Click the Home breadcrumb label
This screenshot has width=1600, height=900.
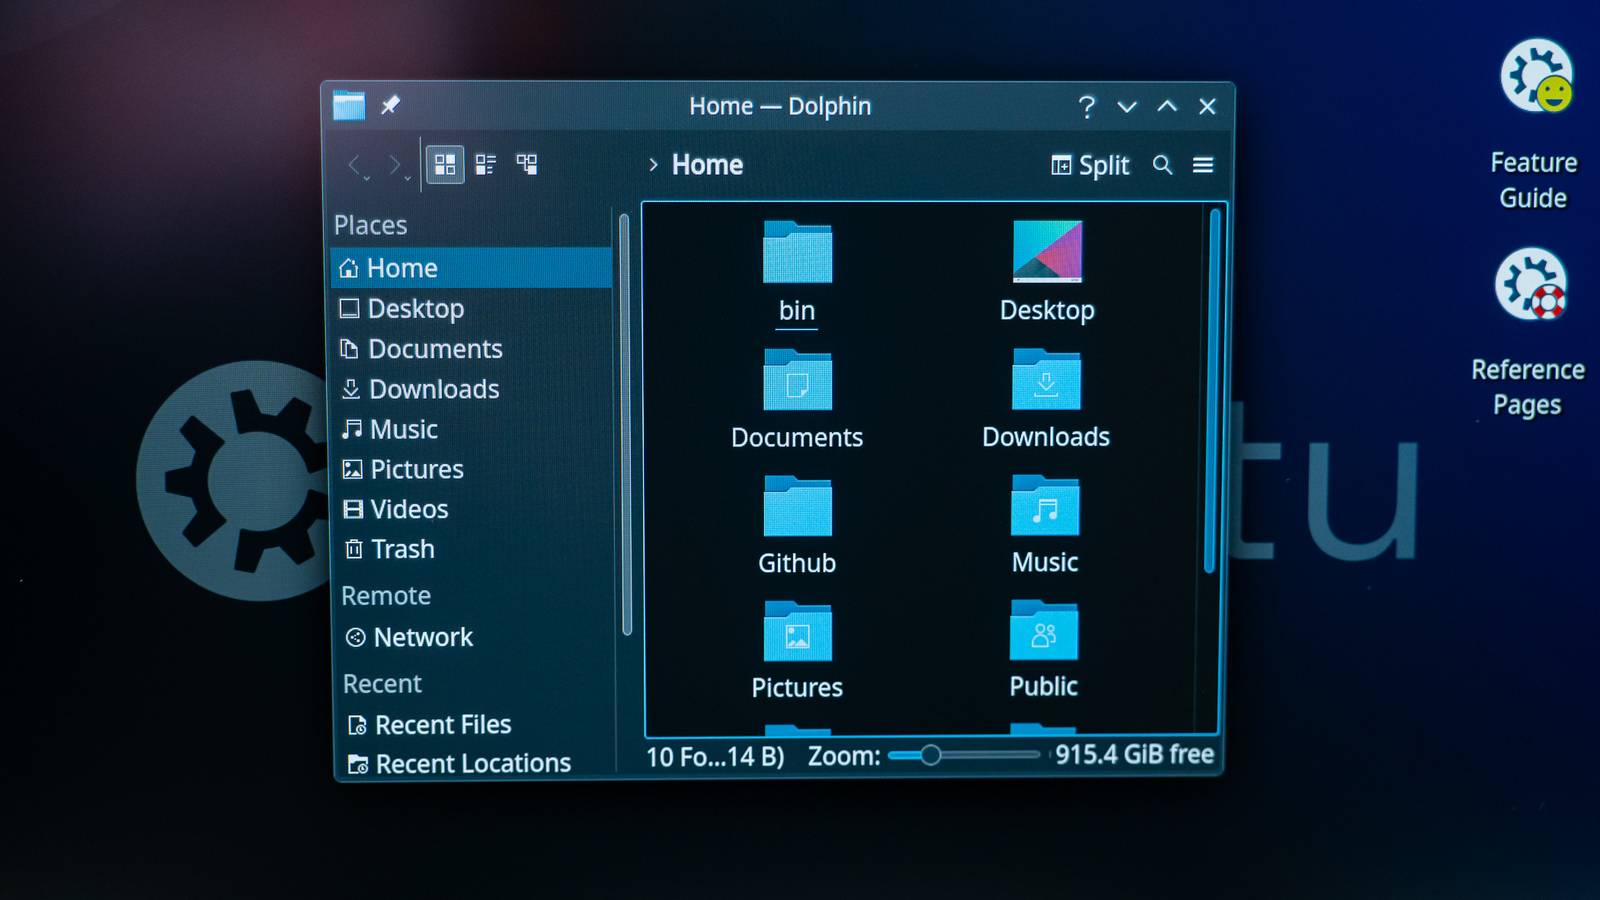[706, 164]
